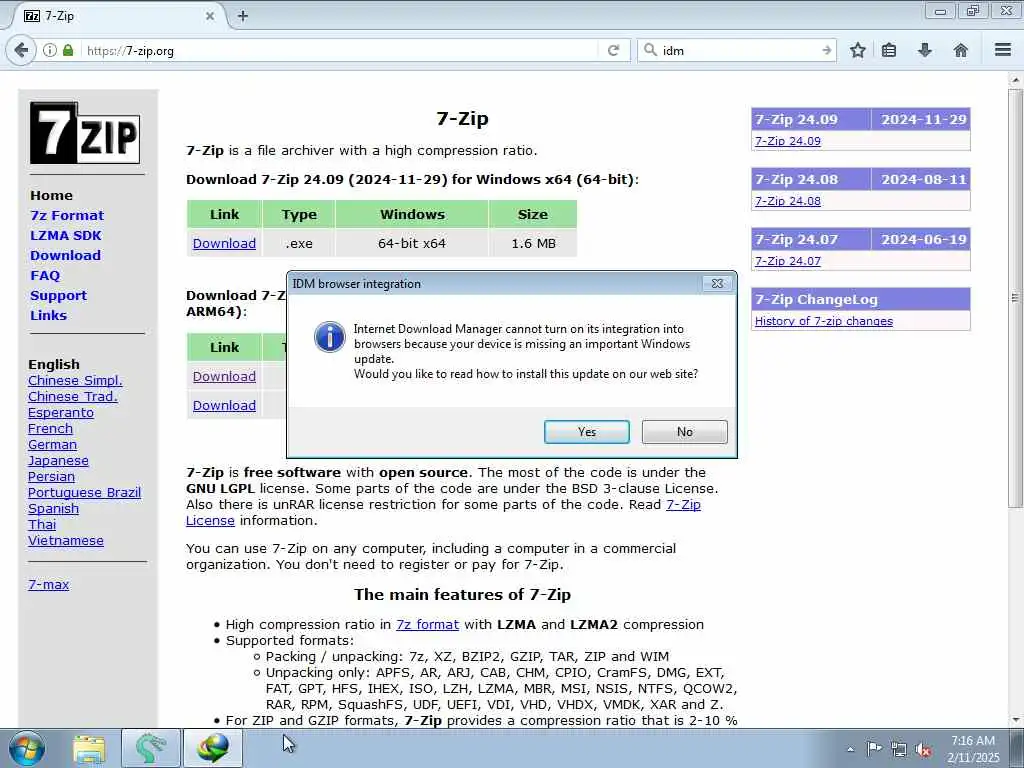
Task: Switch language to Portuguese Brazil
Action: pyautogui.click(x=84, y=492)
